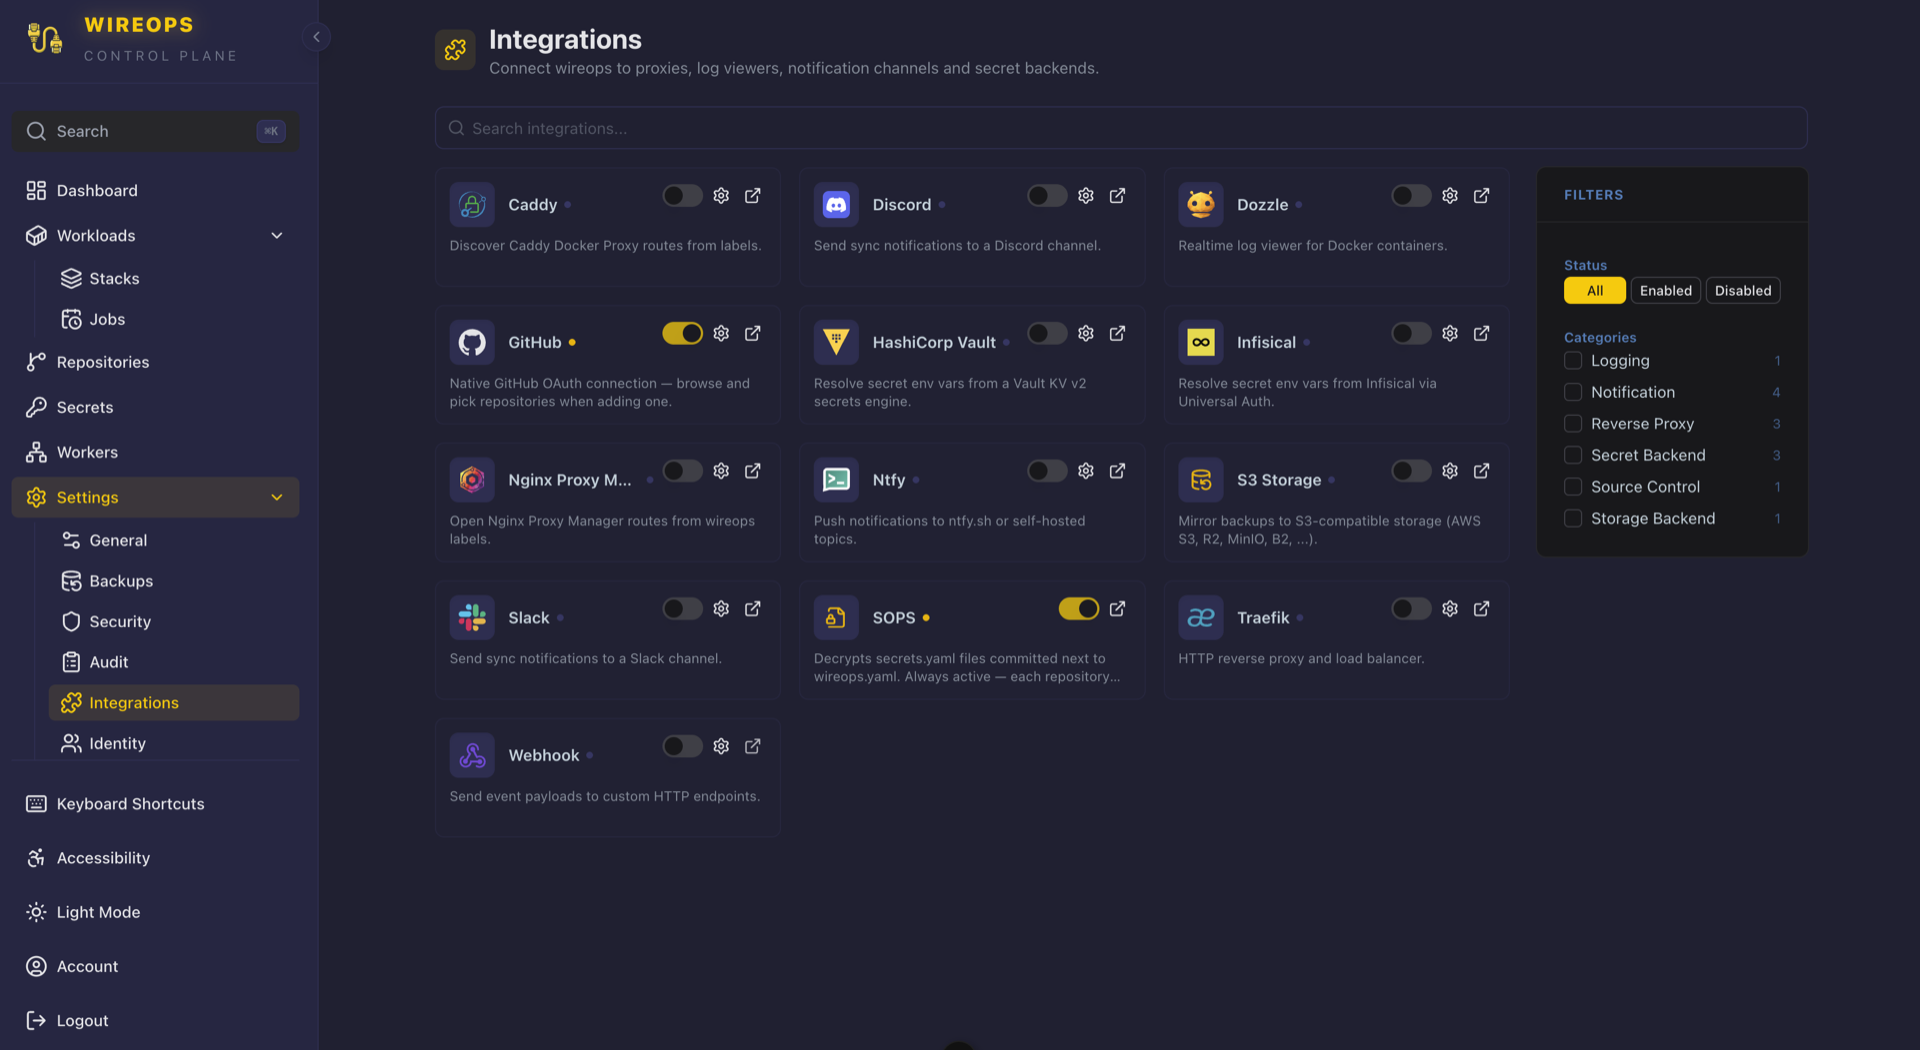
Task: Open Ntfy external link icon
Action: [x=1118, y=471]
